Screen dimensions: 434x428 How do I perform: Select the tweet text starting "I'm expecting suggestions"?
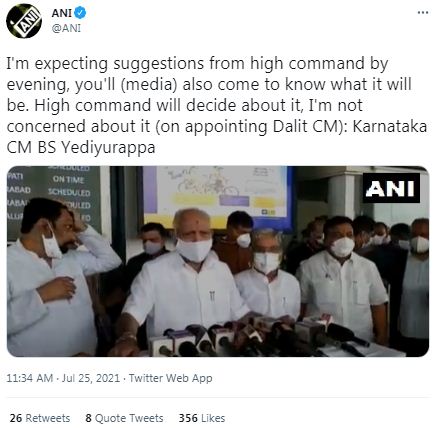click(217, 105)
